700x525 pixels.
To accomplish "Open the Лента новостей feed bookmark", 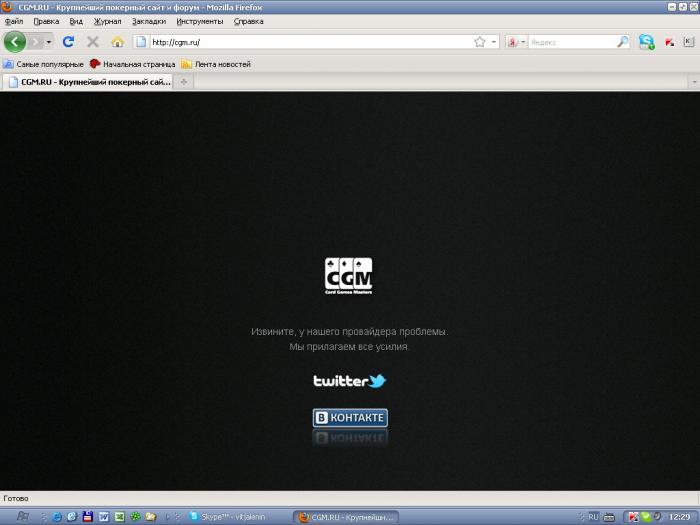I will [216, 64].
